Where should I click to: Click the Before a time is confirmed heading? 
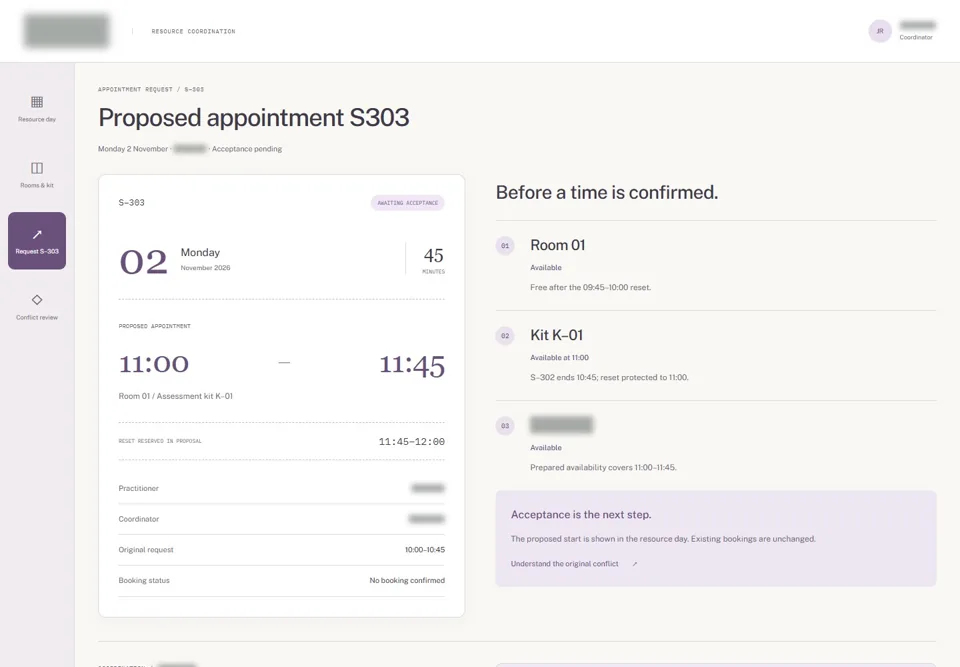[607, 192]
